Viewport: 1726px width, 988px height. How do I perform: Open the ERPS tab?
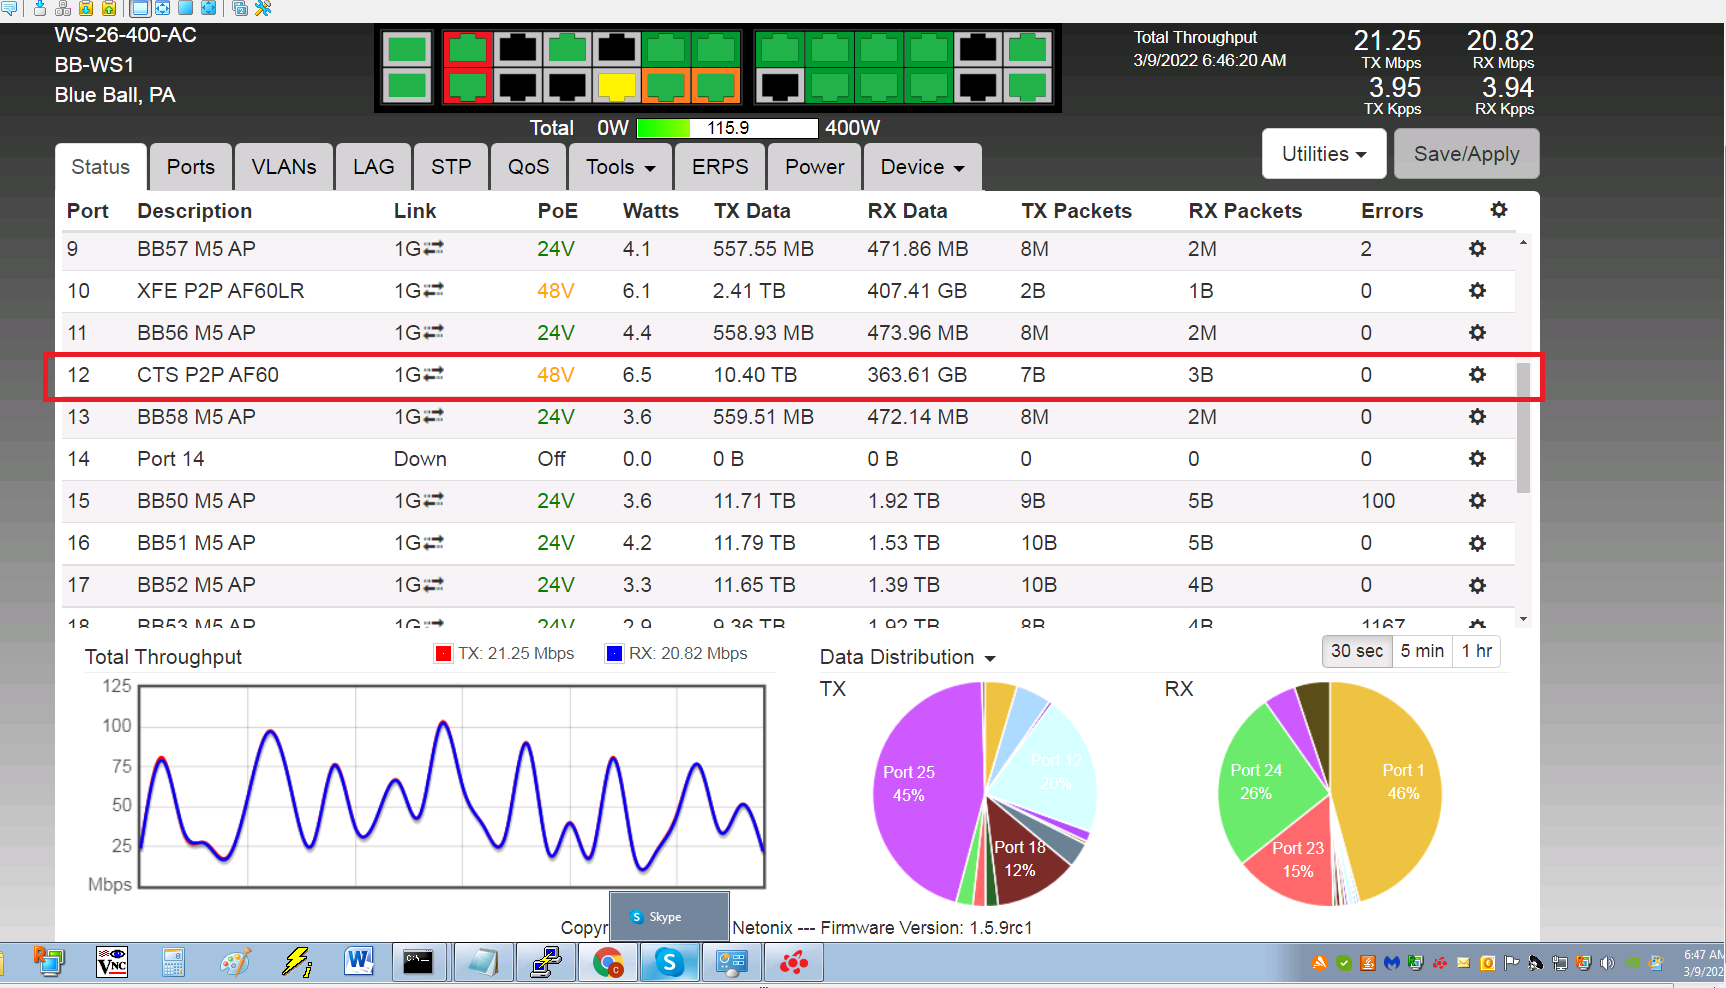click(719, 167)
